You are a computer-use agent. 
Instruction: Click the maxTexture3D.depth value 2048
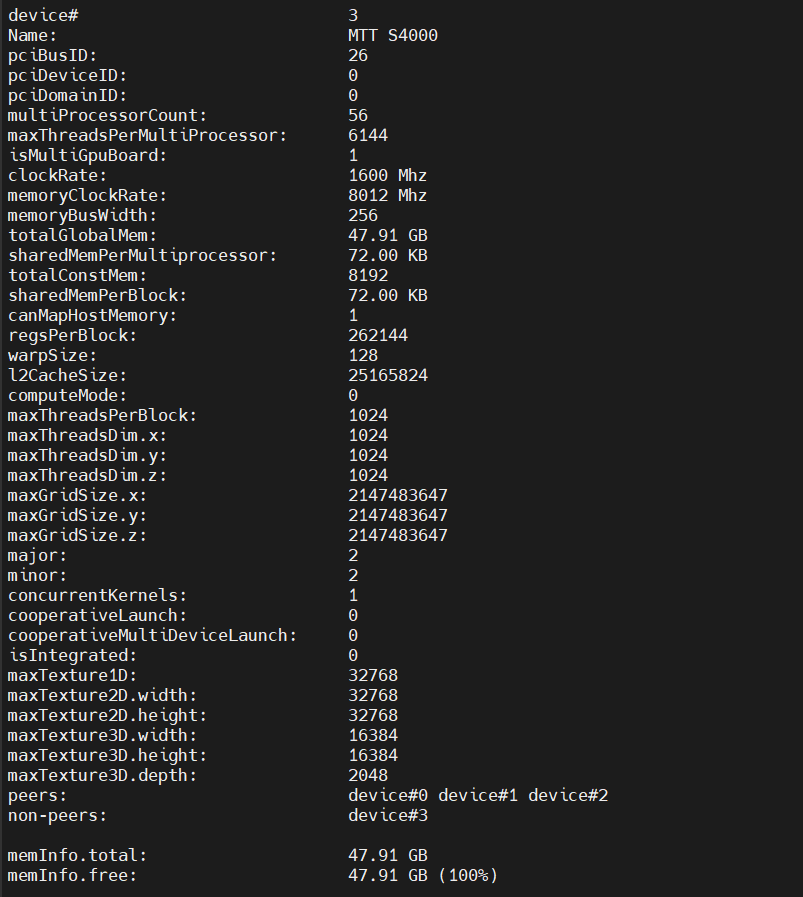point(368,775)
